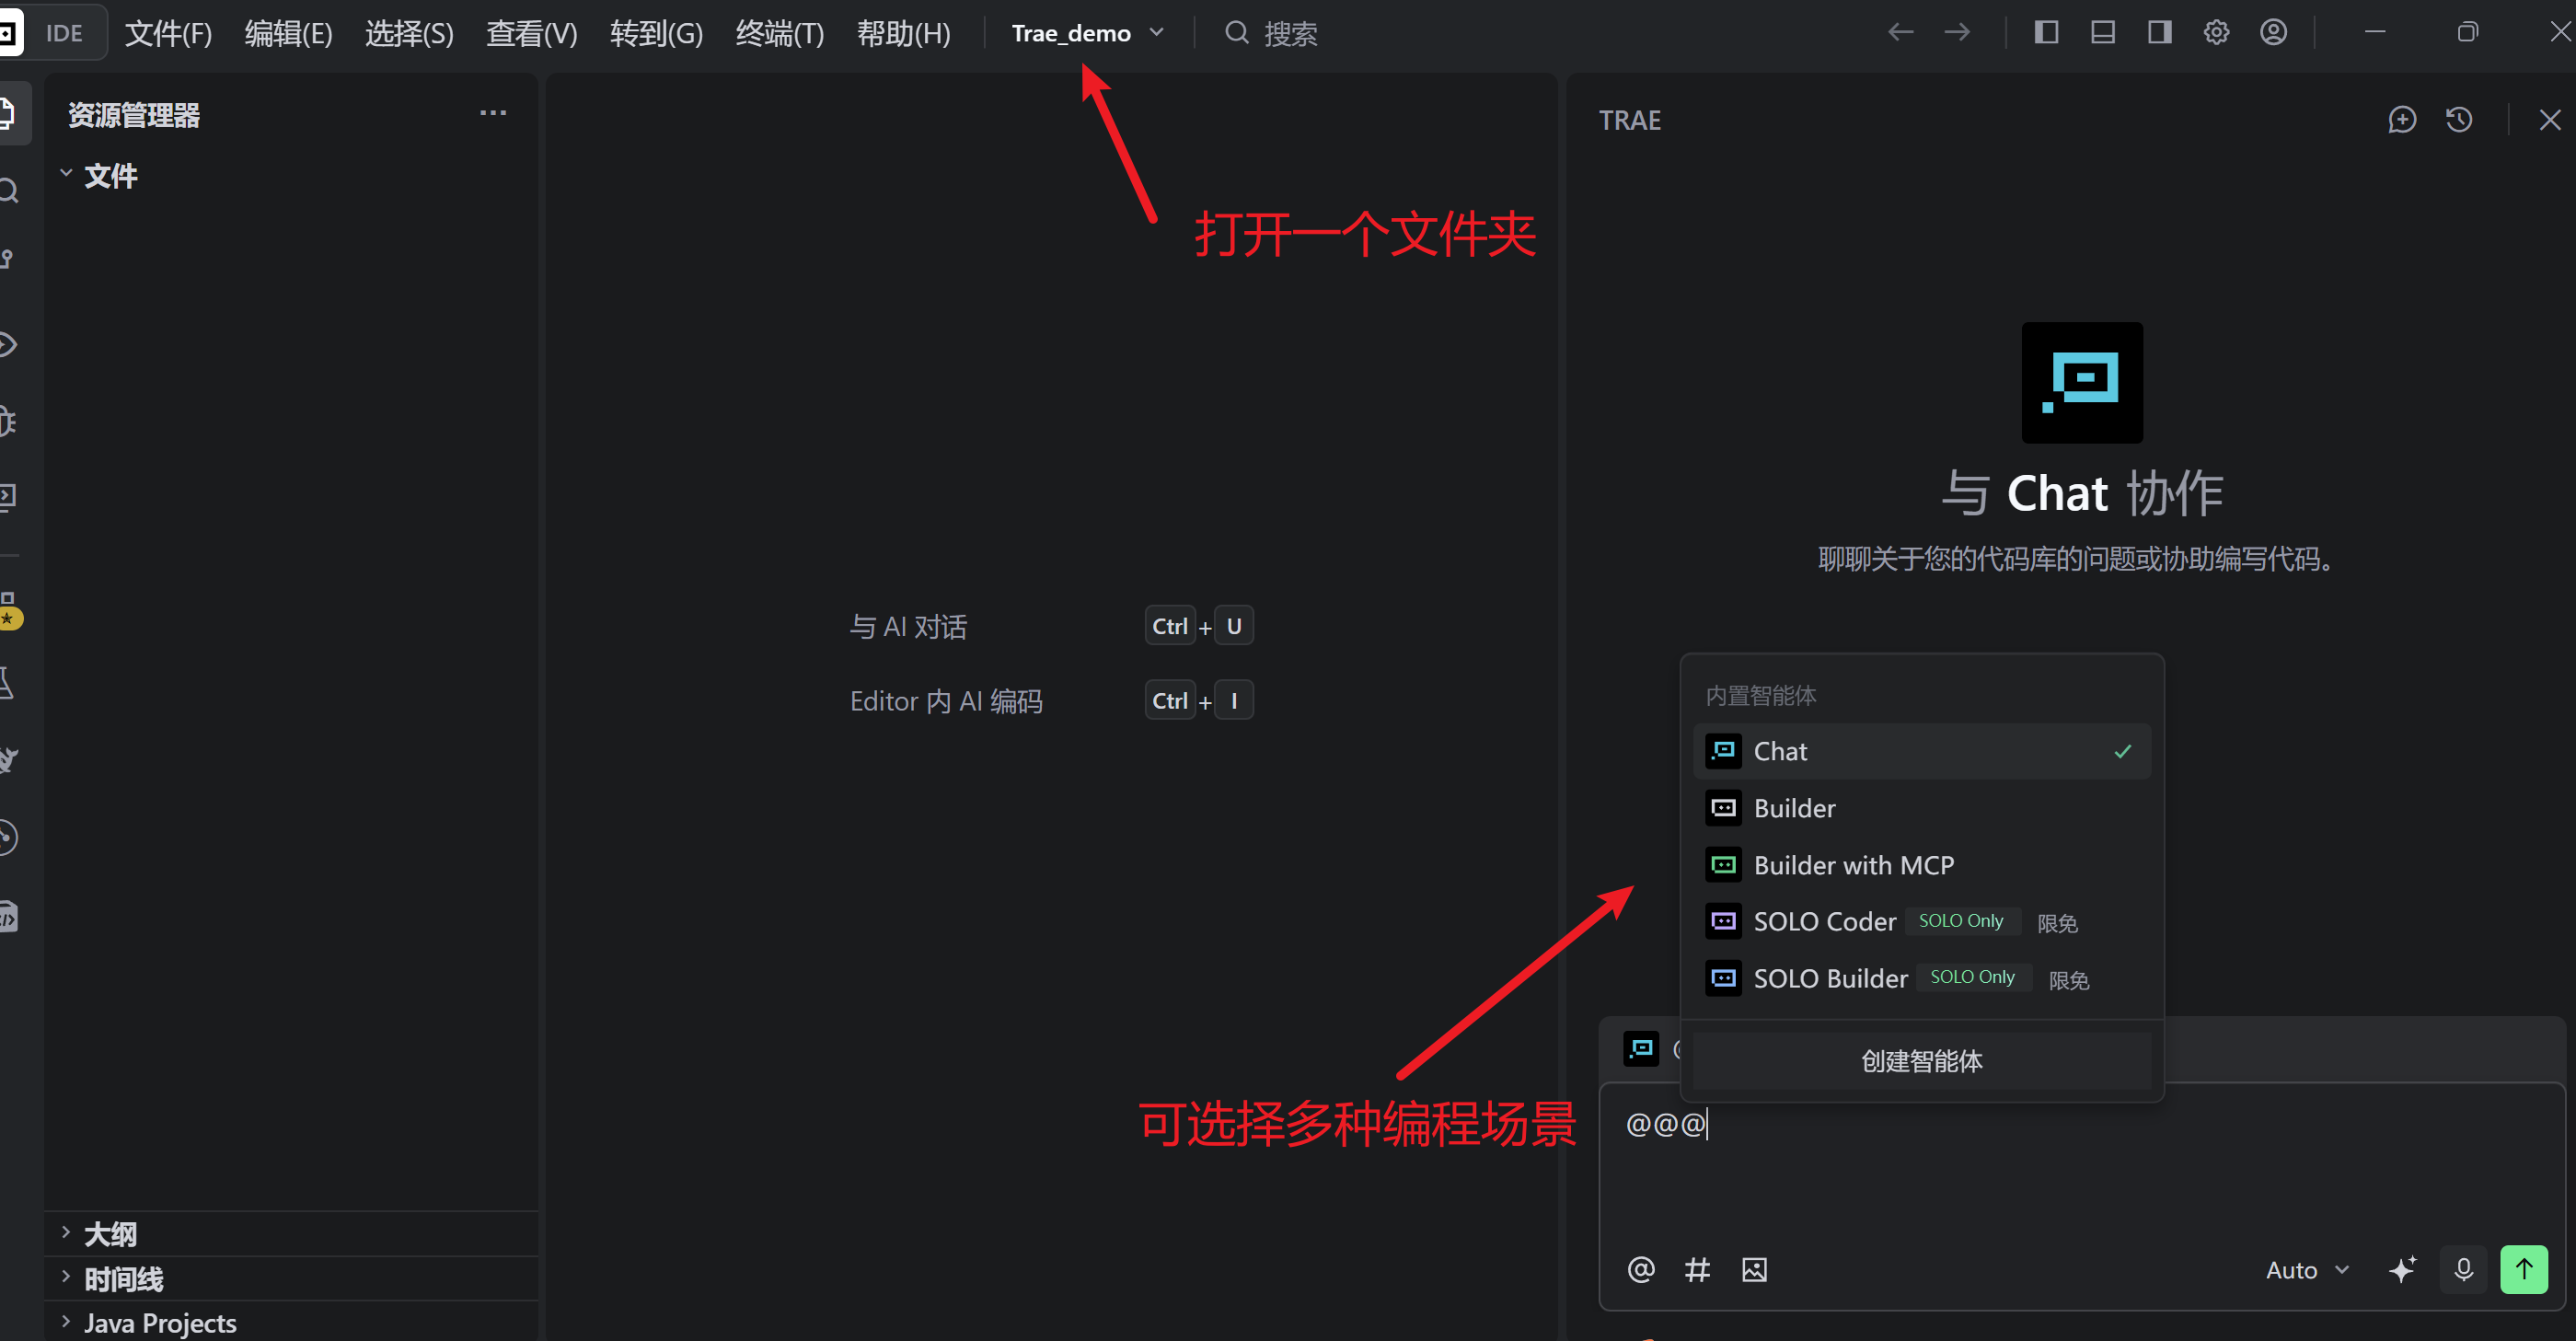Toggle the bottom panel layout icon
This screenshot has height=1341, width=2576.
[2102, 33]
